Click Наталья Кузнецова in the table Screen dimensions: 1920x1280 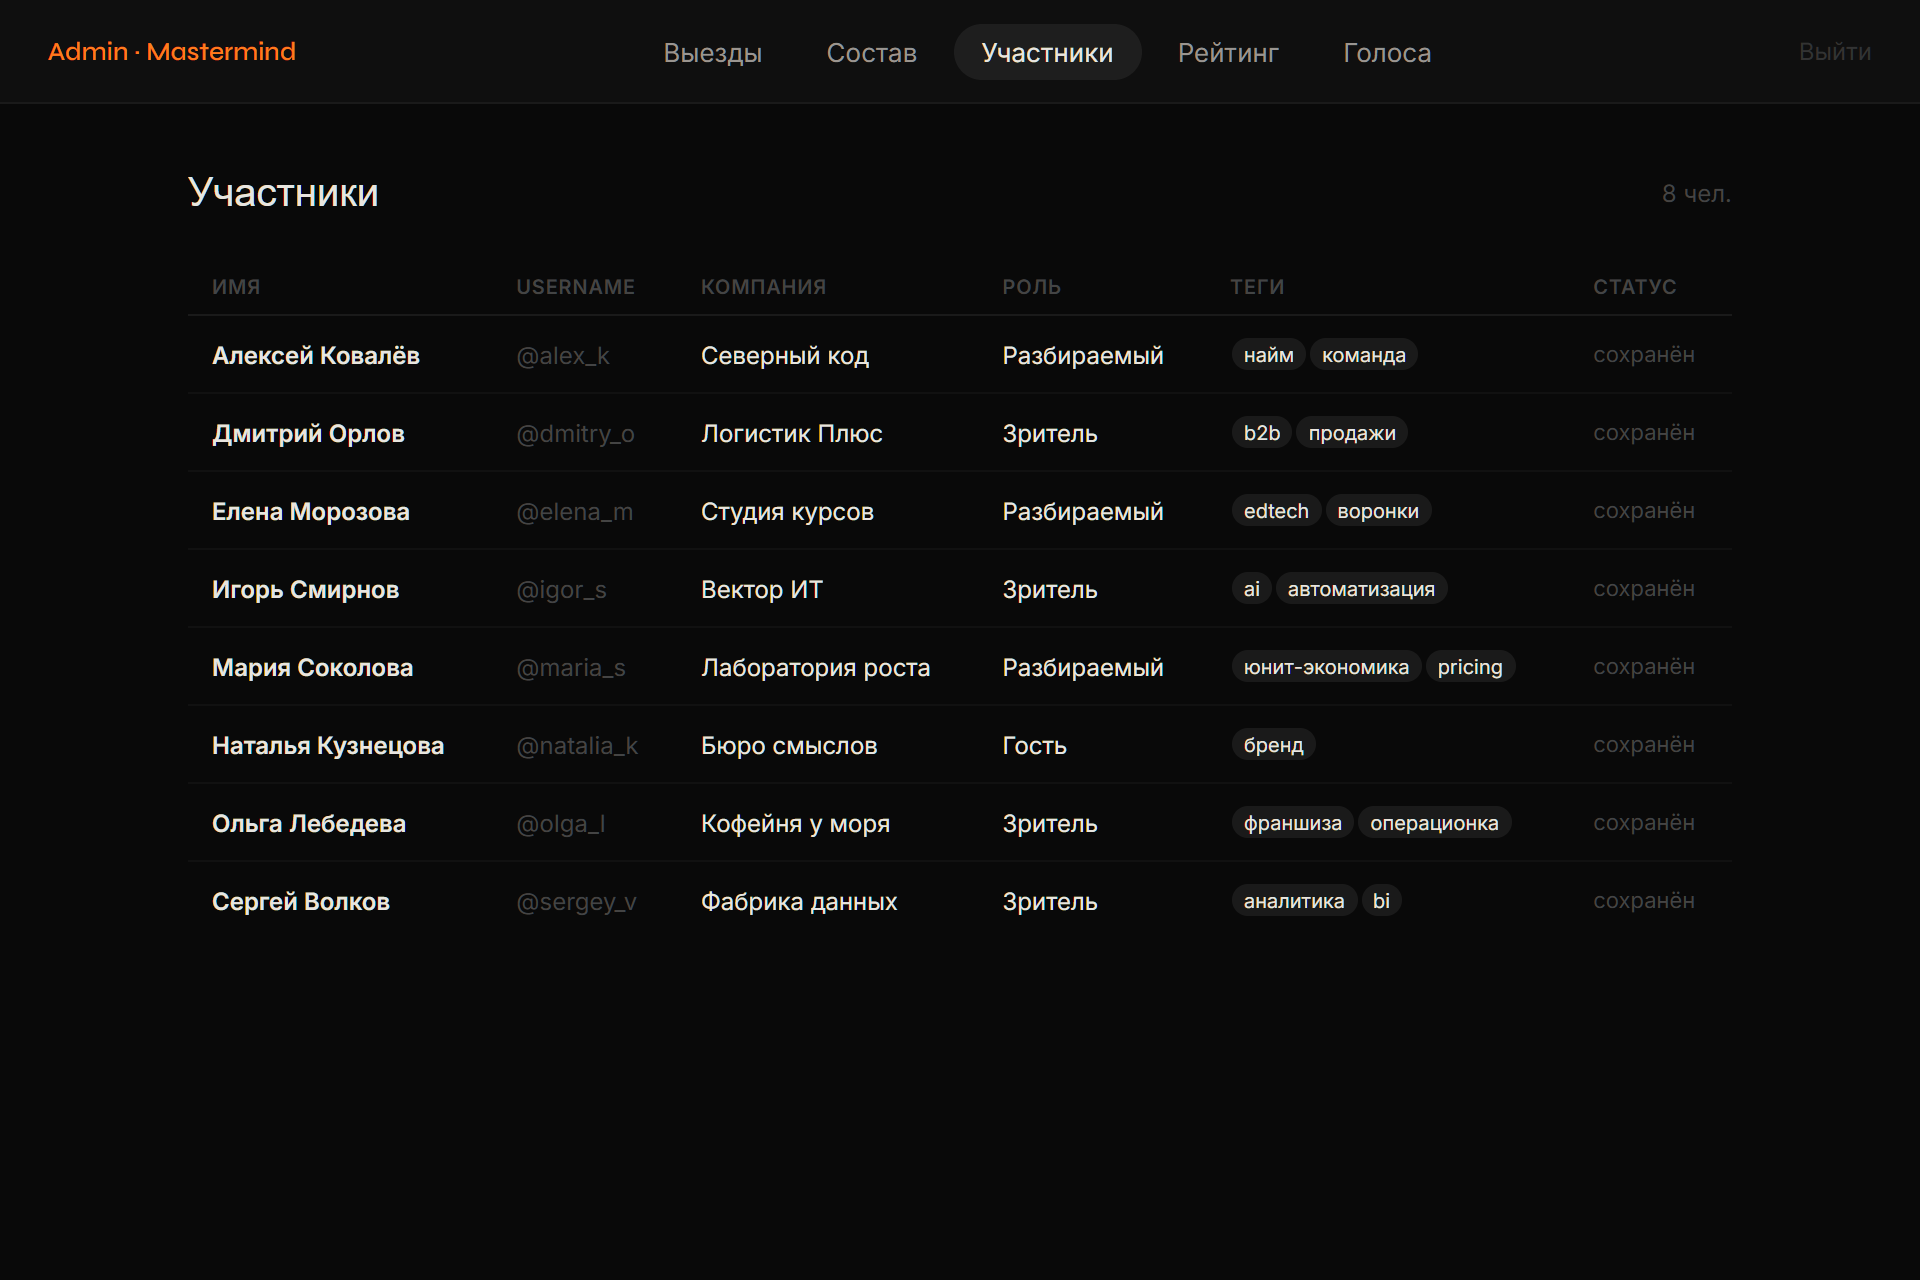pos(328,745)
